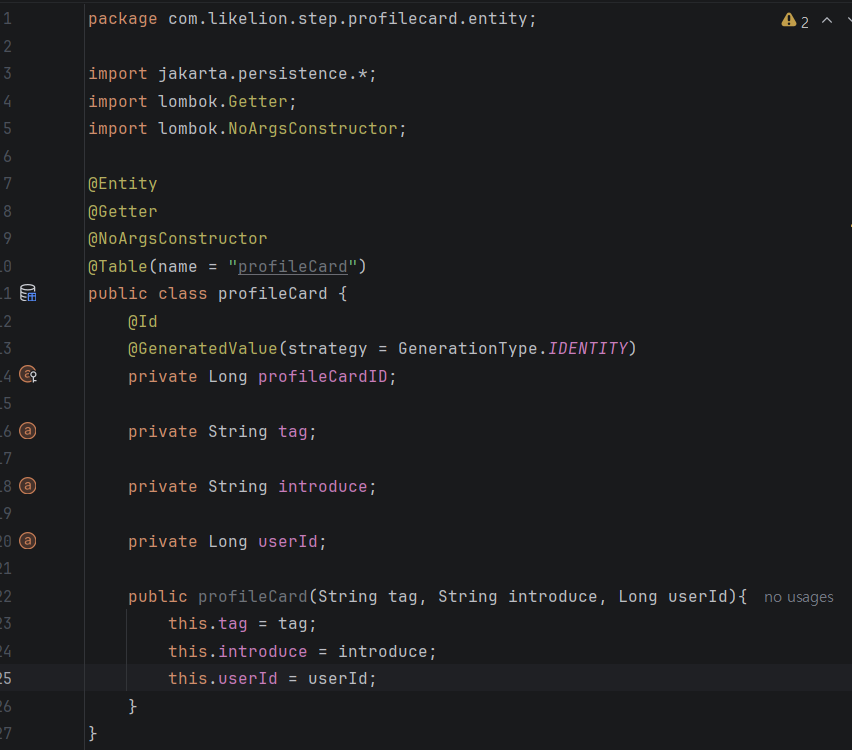Click the attribute gutter icon beside the introduce field
Screen dimensions: 852x750
[x=28, y=486]
